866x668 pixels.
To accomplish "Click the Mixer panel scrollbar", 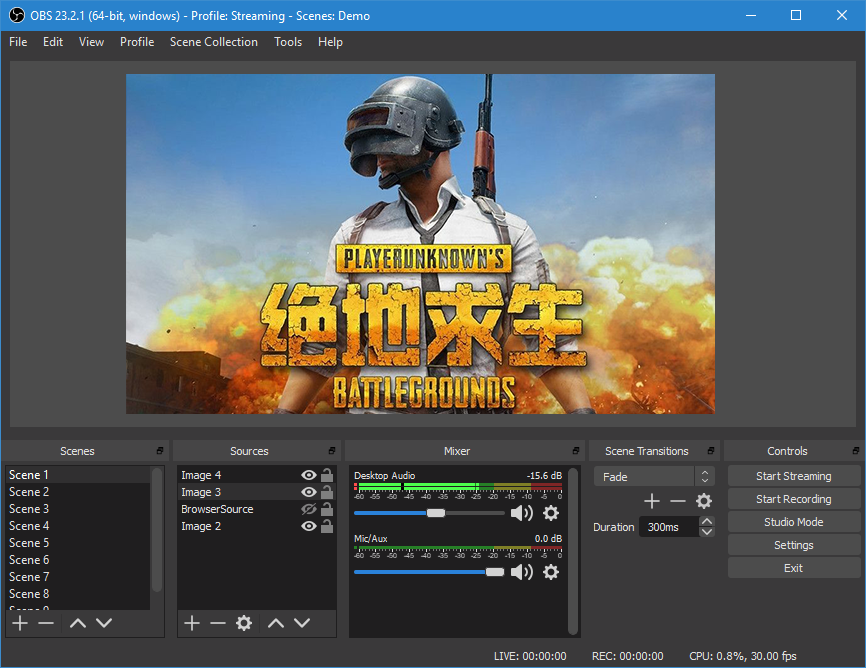I will click(x=573, y=551).
